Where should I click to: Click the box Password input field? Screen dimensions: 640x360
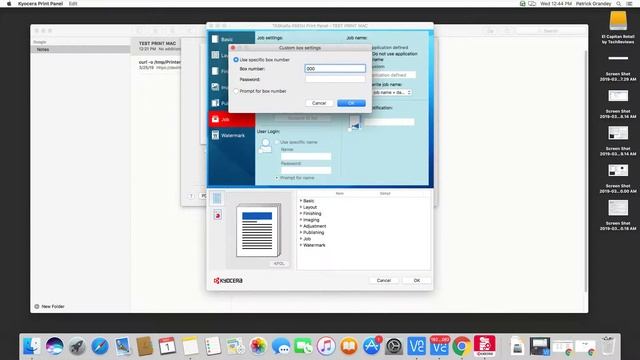click(x=335, y=79)
